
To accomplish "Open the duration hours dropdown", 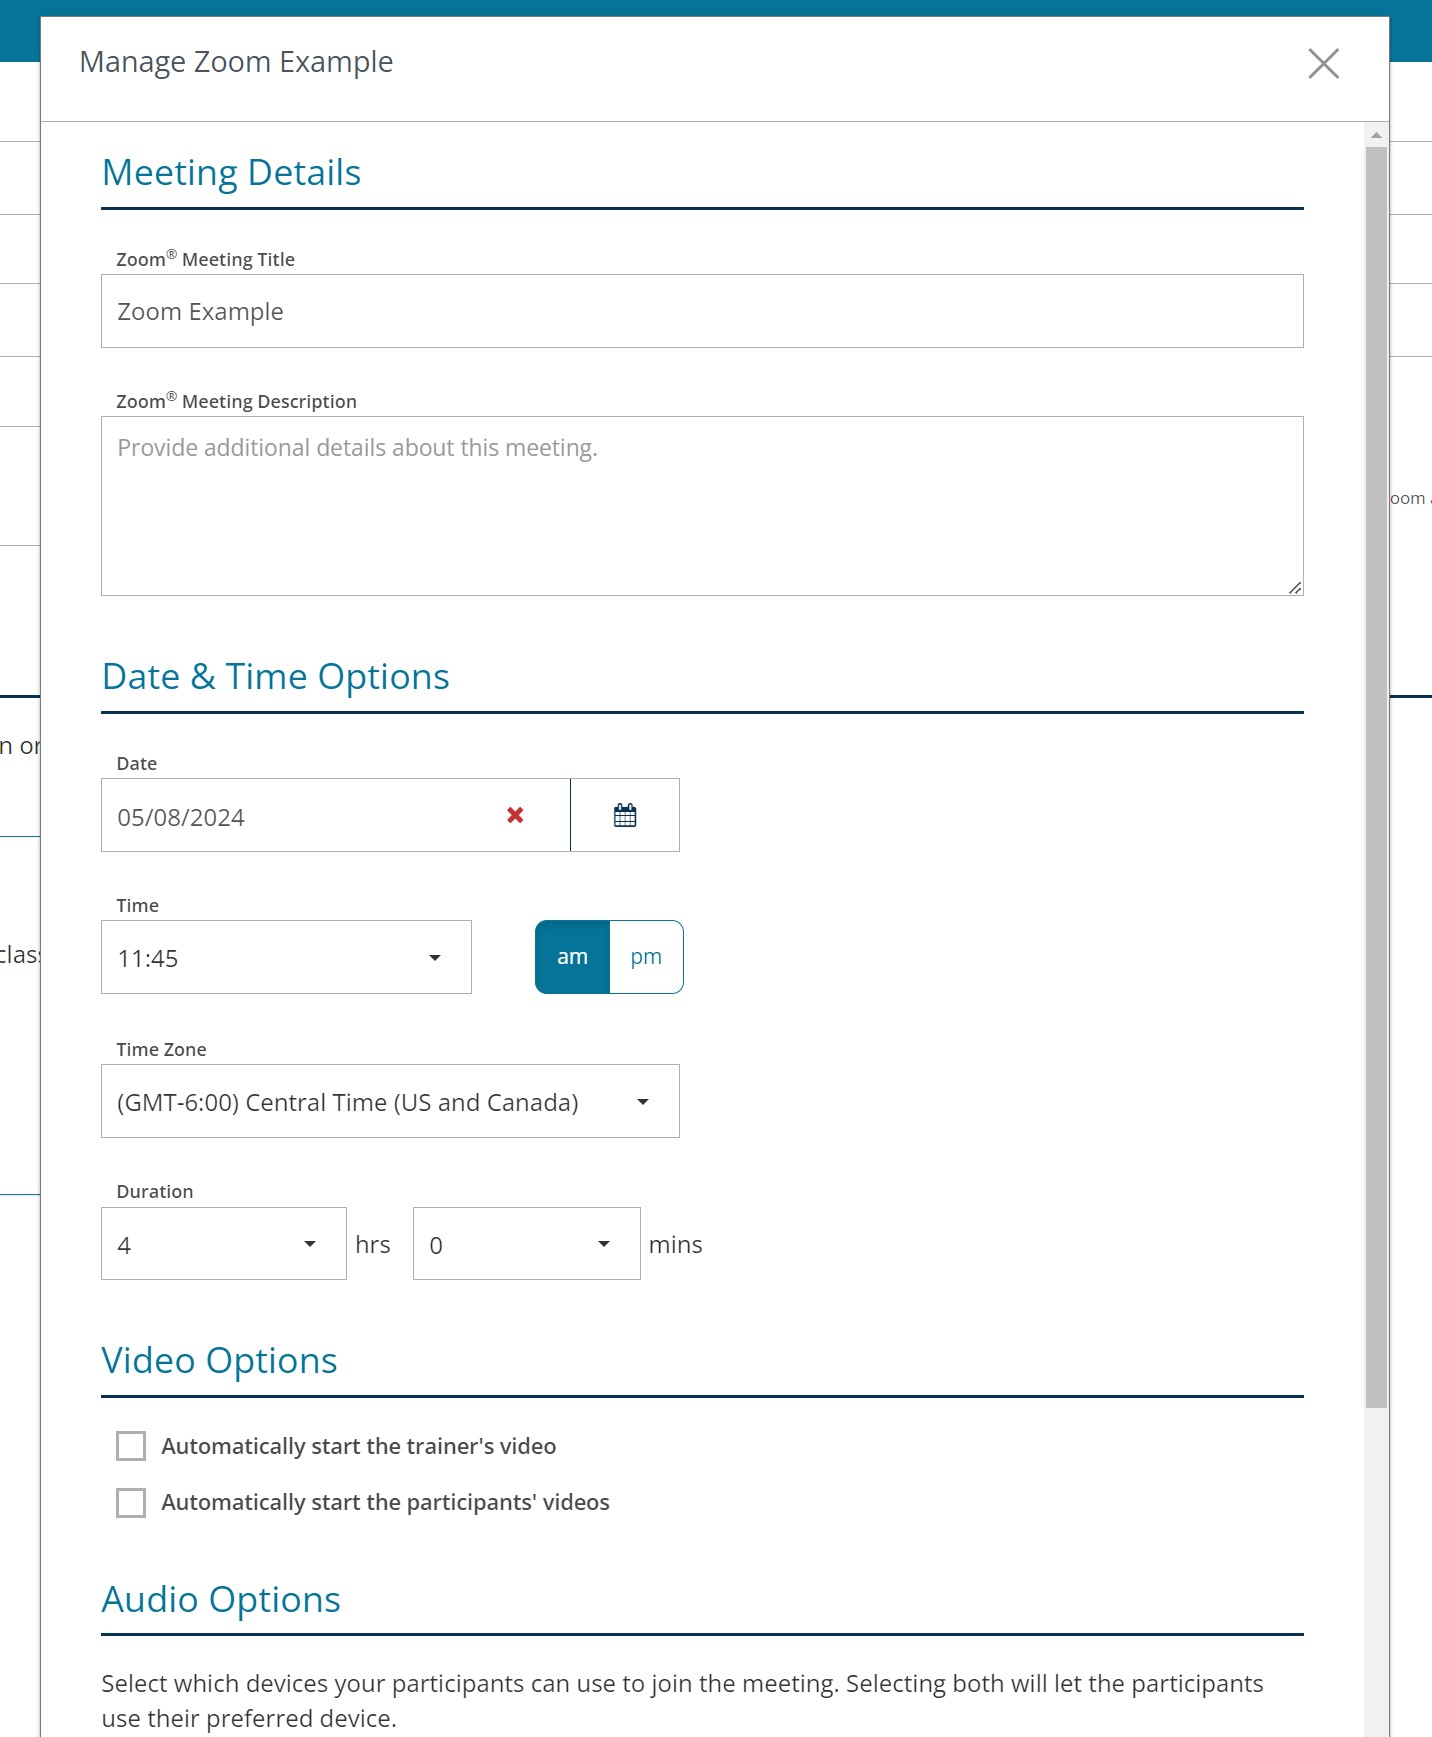I will click(x=224, y=1244).
